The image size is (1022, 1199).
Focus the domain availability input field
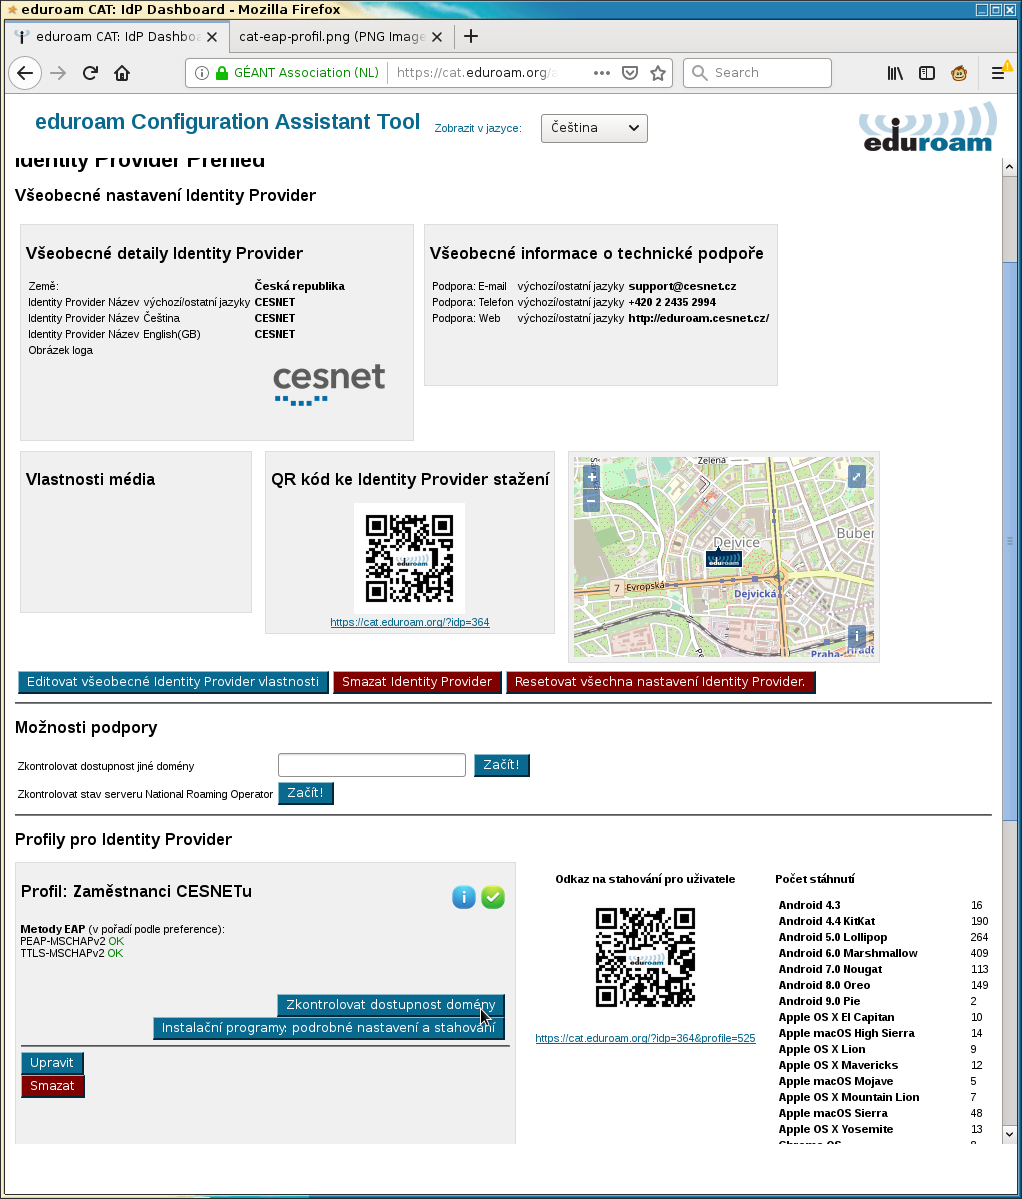pos(372,765)
